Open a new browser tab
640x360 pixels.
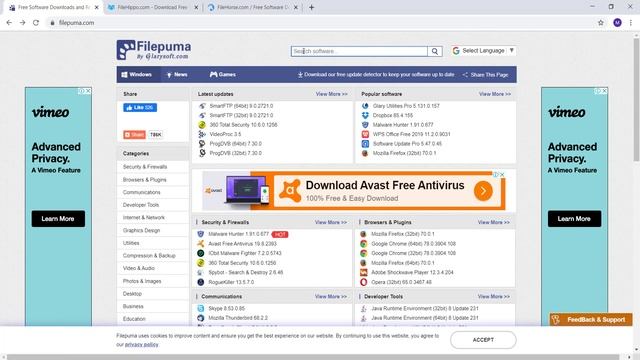click(x=311, y=7)
